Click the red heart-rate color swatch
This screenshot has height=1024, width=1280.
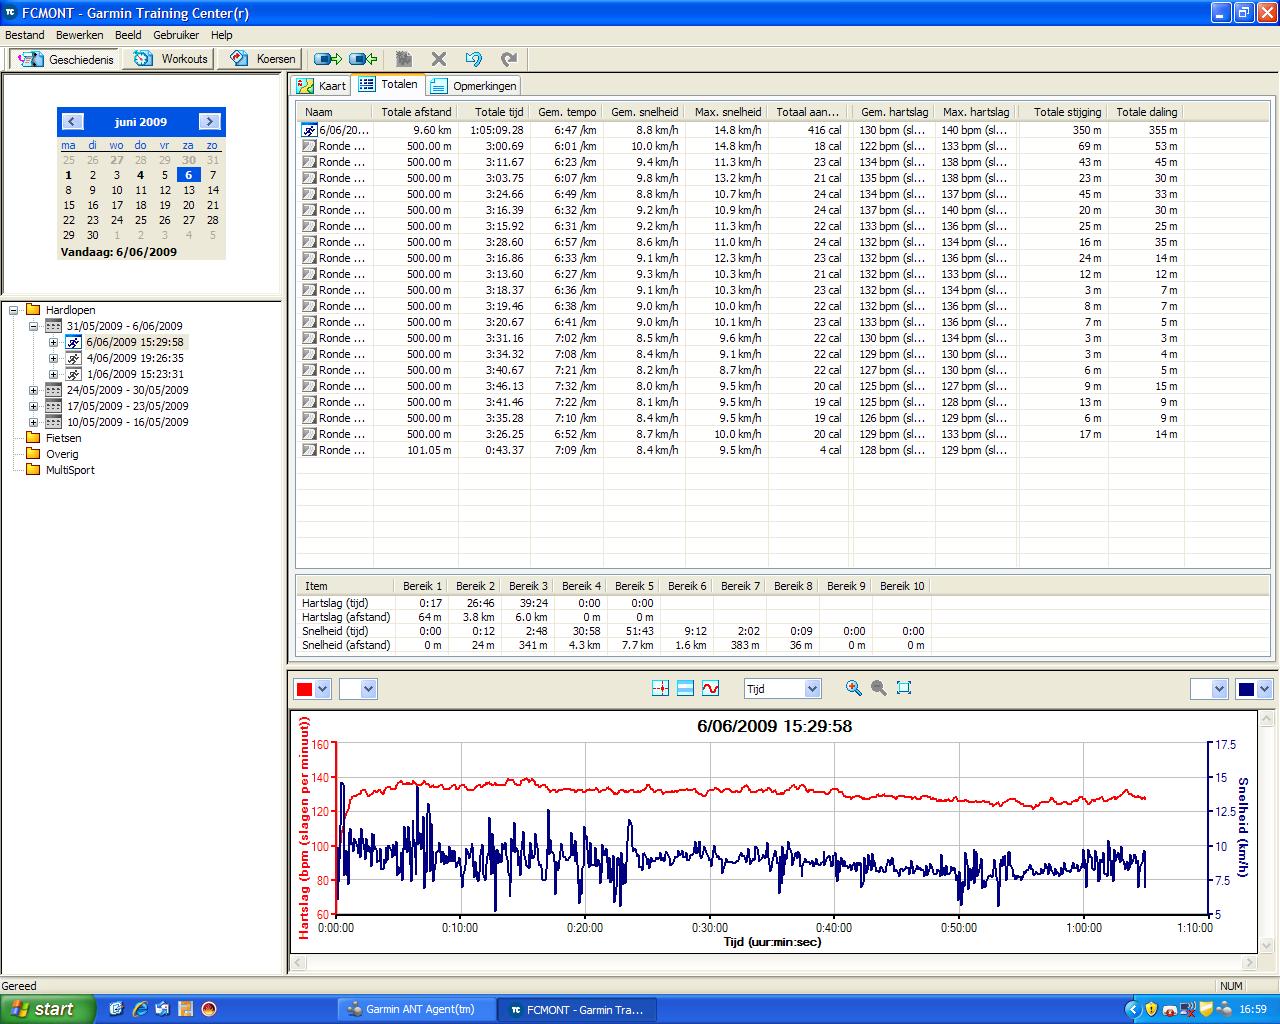304,689
